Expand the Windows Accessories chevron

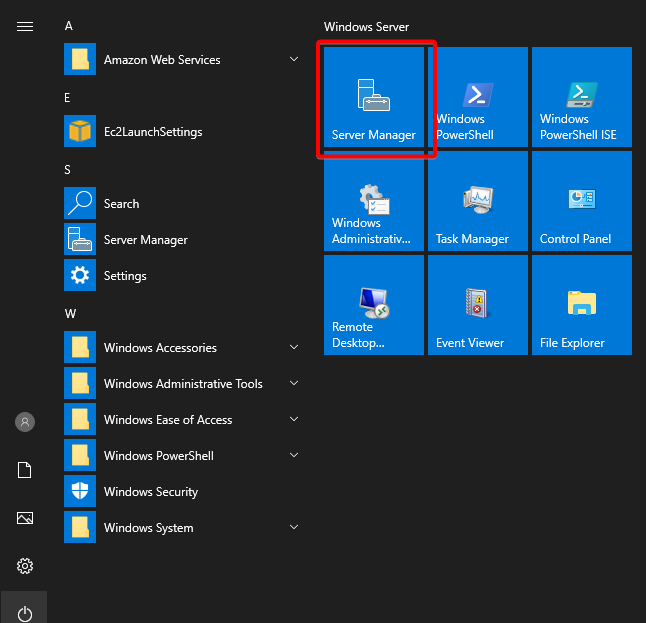(x=294, y=347)
